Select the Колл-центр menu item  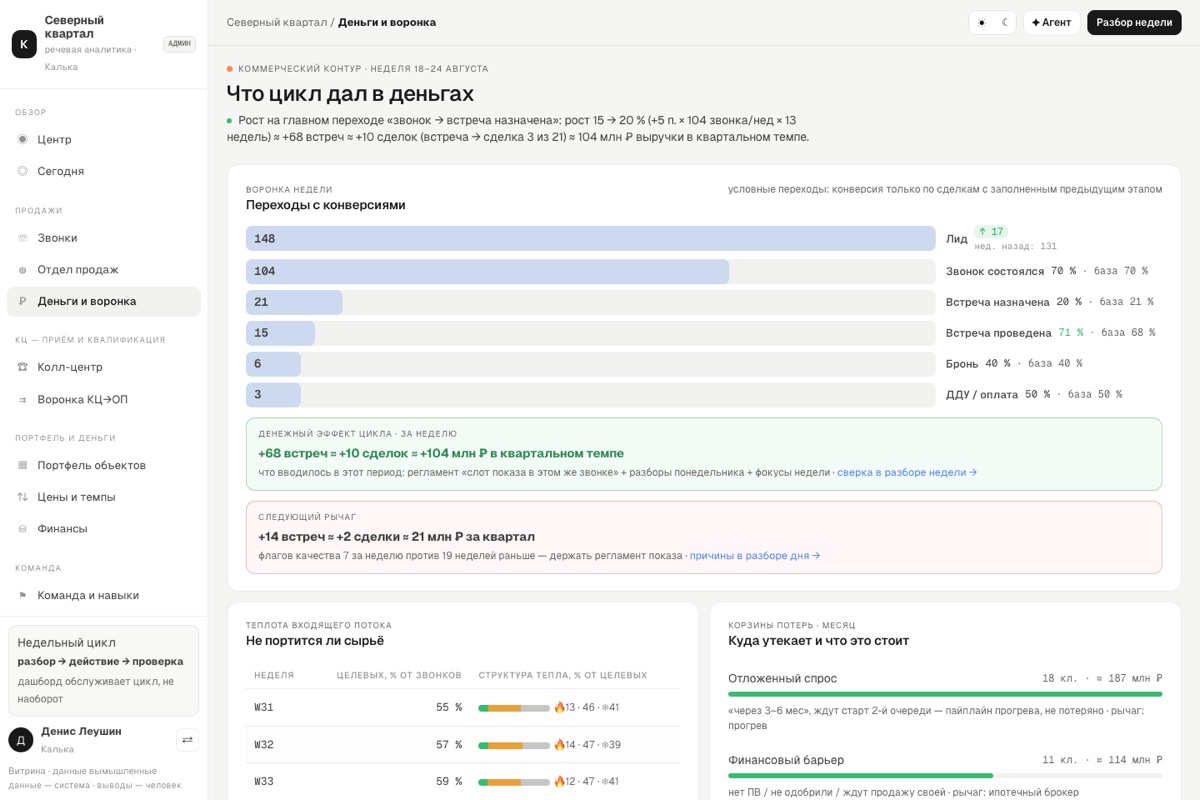pos(104,367)
